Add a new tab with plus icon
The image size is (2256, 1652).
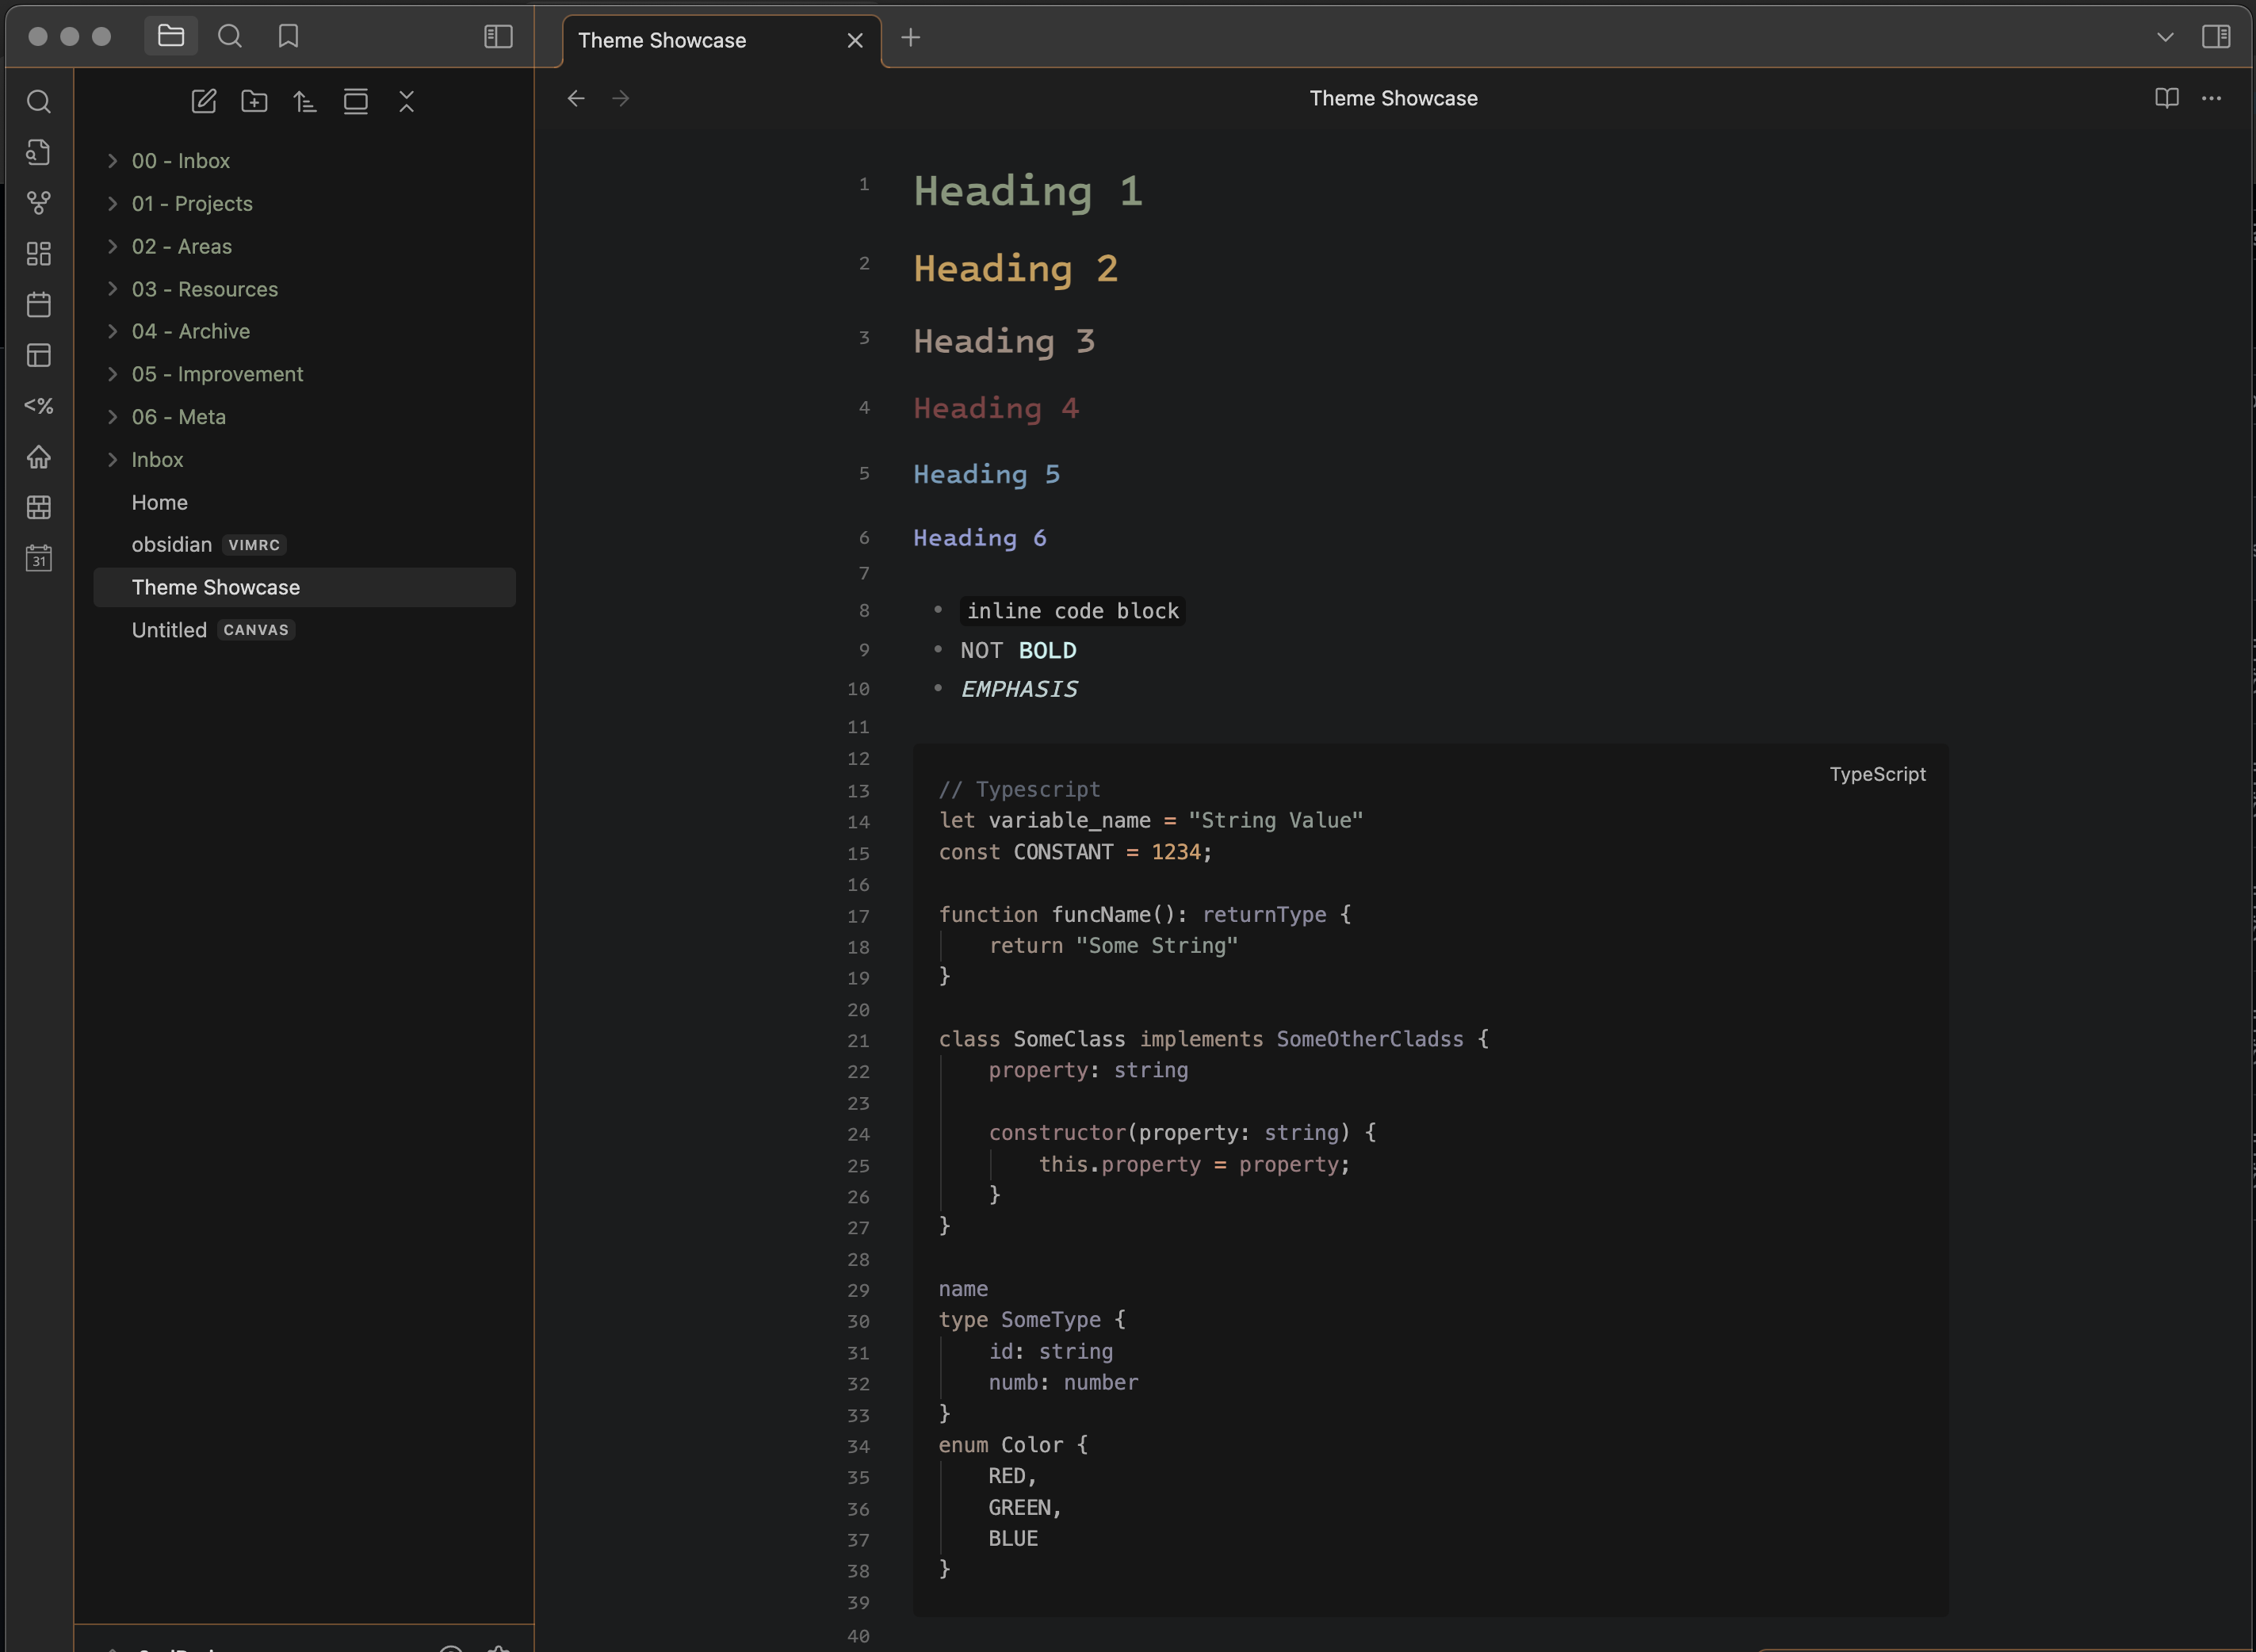click(910, 37)
